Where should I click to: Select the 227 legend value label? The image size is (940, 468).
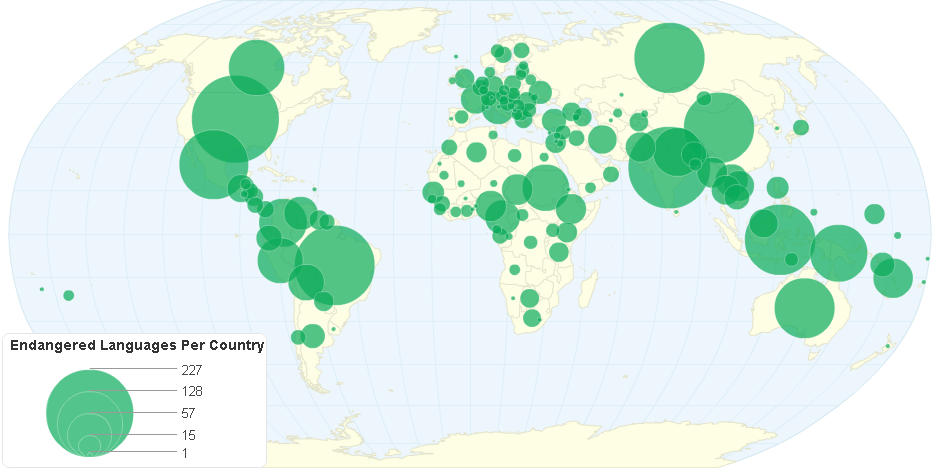[192, 370]
